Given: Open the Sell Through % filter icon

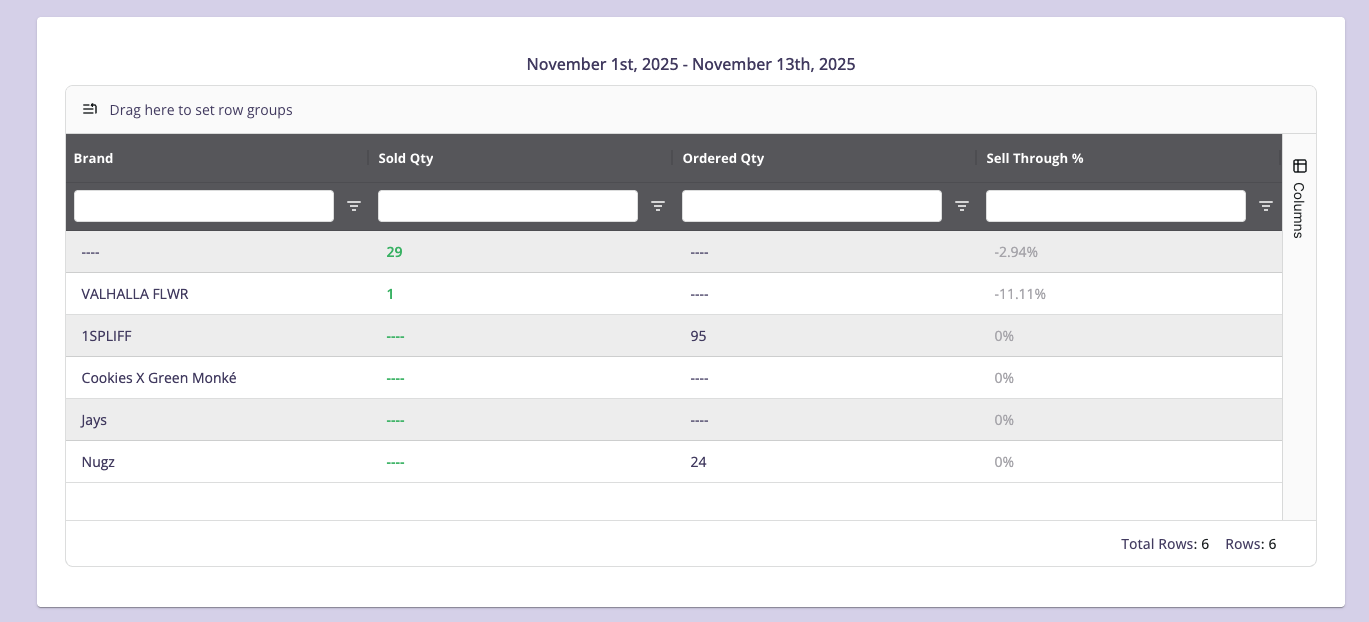Looking at the screenshot, I should 1266,206.
